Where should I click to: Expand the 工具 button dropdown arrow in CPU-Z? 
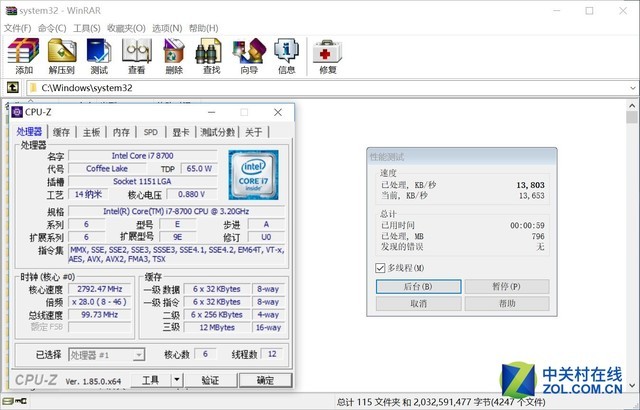tap(177, 380)
